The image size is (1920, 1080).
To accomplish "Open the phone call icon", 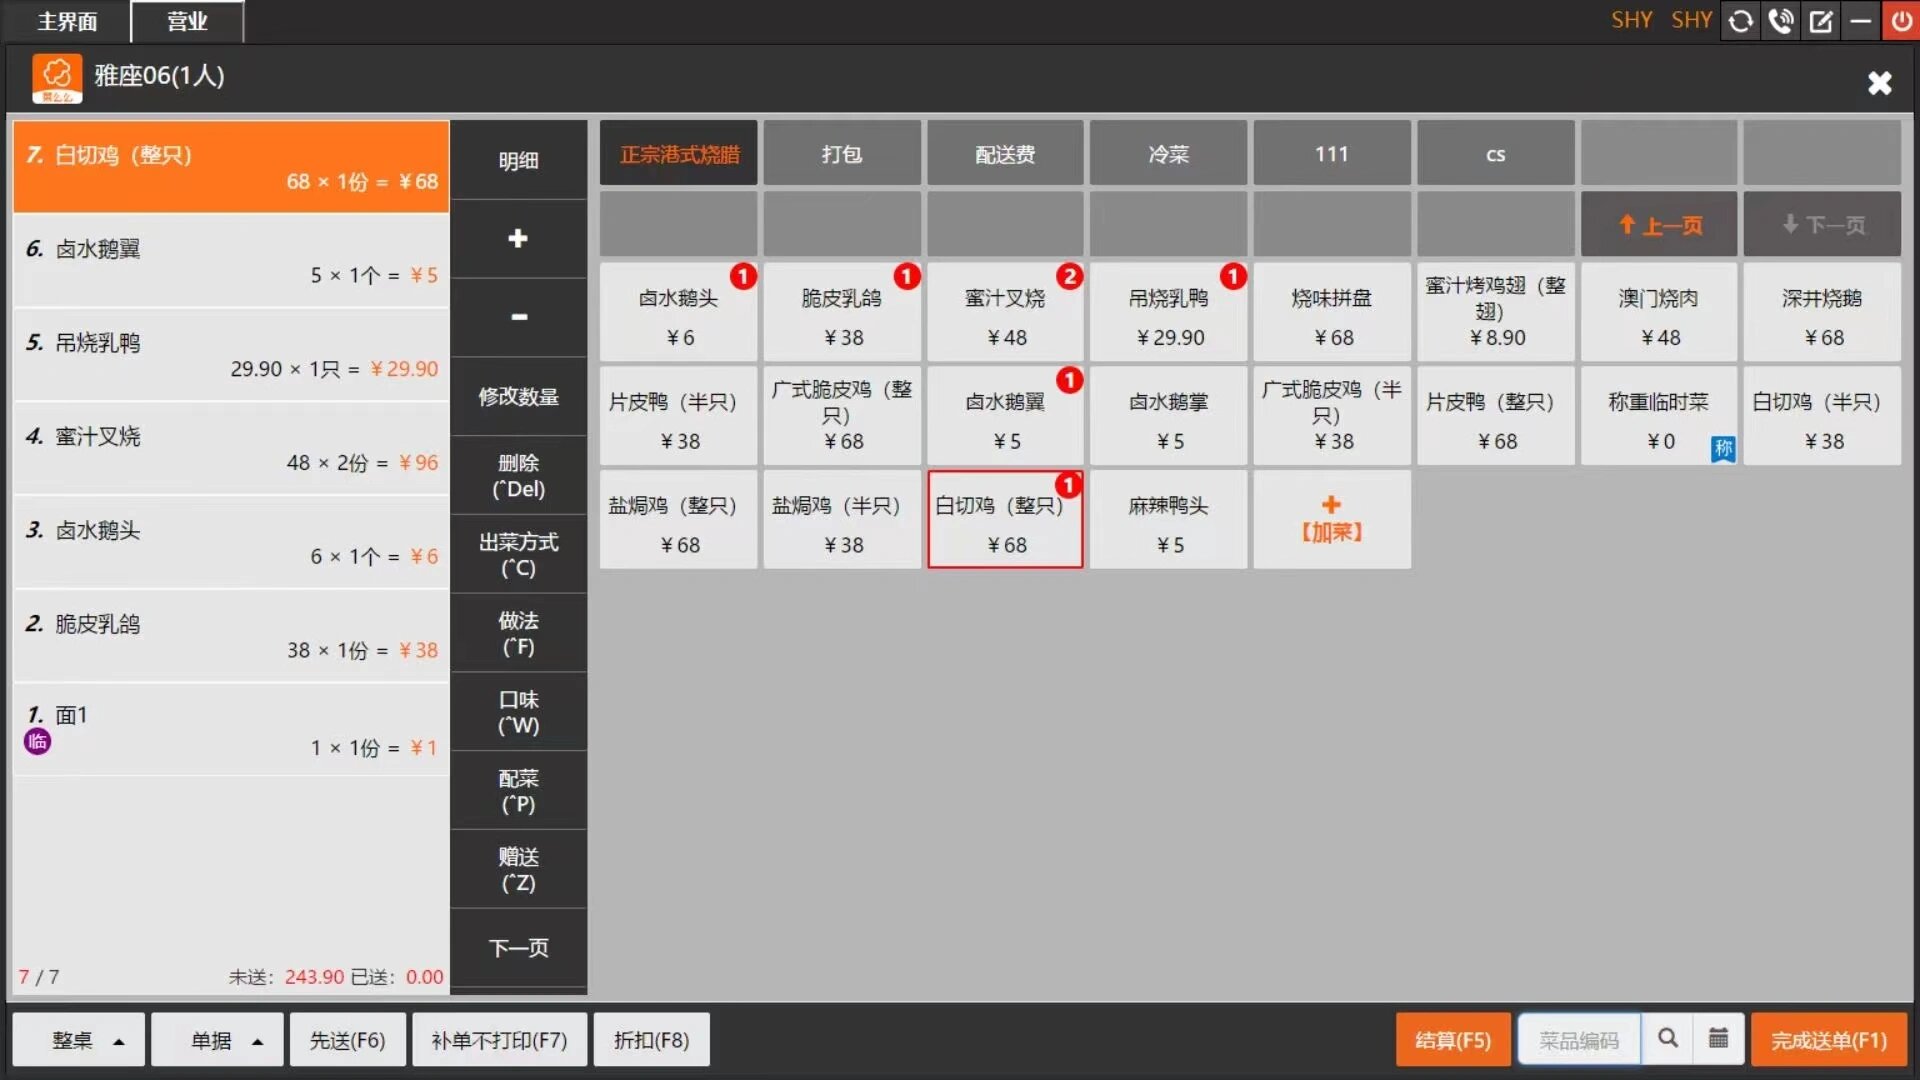I will click(1780, 21).
